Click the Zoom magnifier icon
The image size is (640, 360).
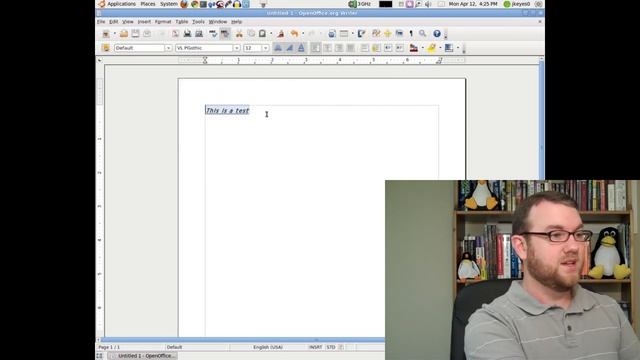point(422,34)
